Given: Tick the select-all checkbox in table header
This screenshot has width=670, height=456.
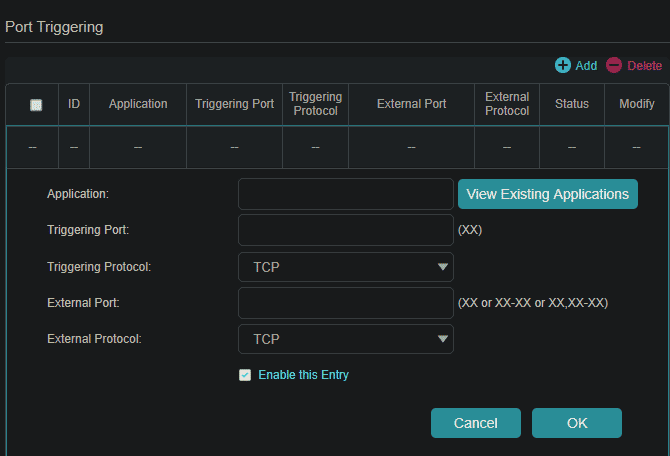Looking at the screenshot, I should pos(36,105).
